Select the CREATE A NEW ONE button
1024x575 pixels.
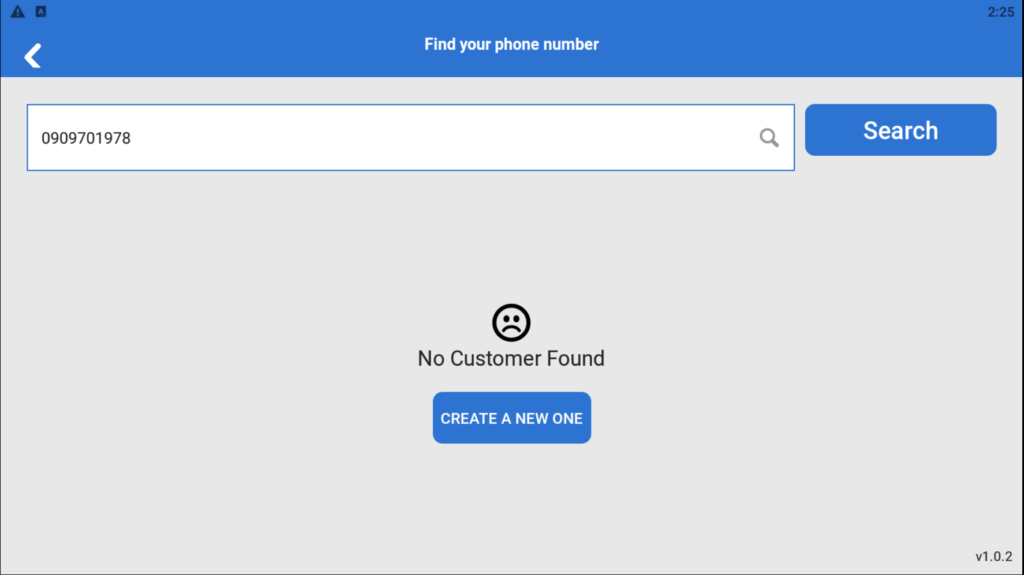pos(511,418)
